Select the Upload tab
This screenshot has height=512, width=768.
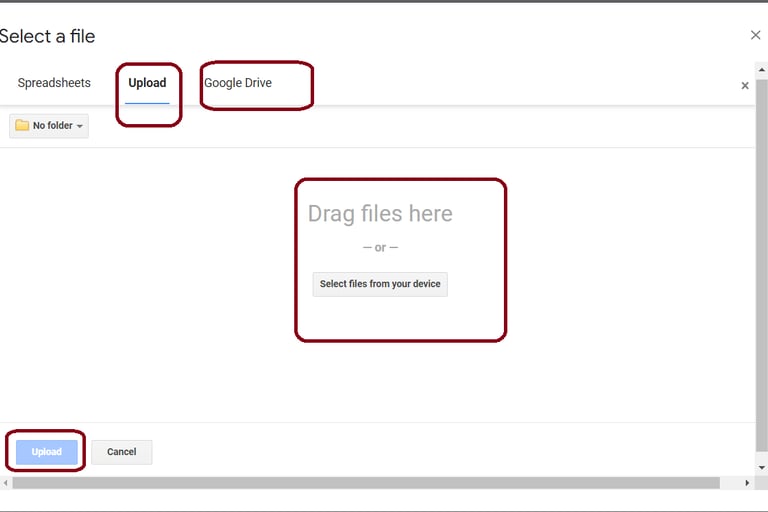tap(147, 83)
